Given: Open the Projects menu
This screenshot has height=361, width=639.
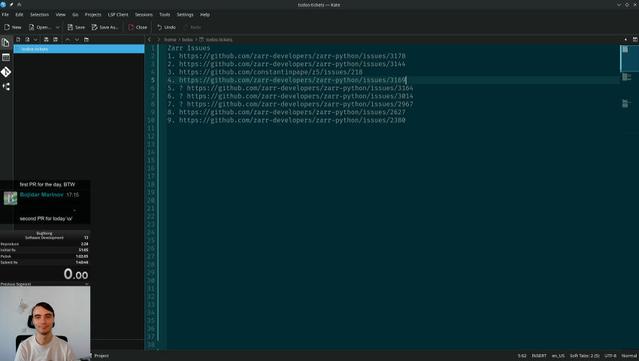Looking at the screenshot, I should (x=93, y=15).
